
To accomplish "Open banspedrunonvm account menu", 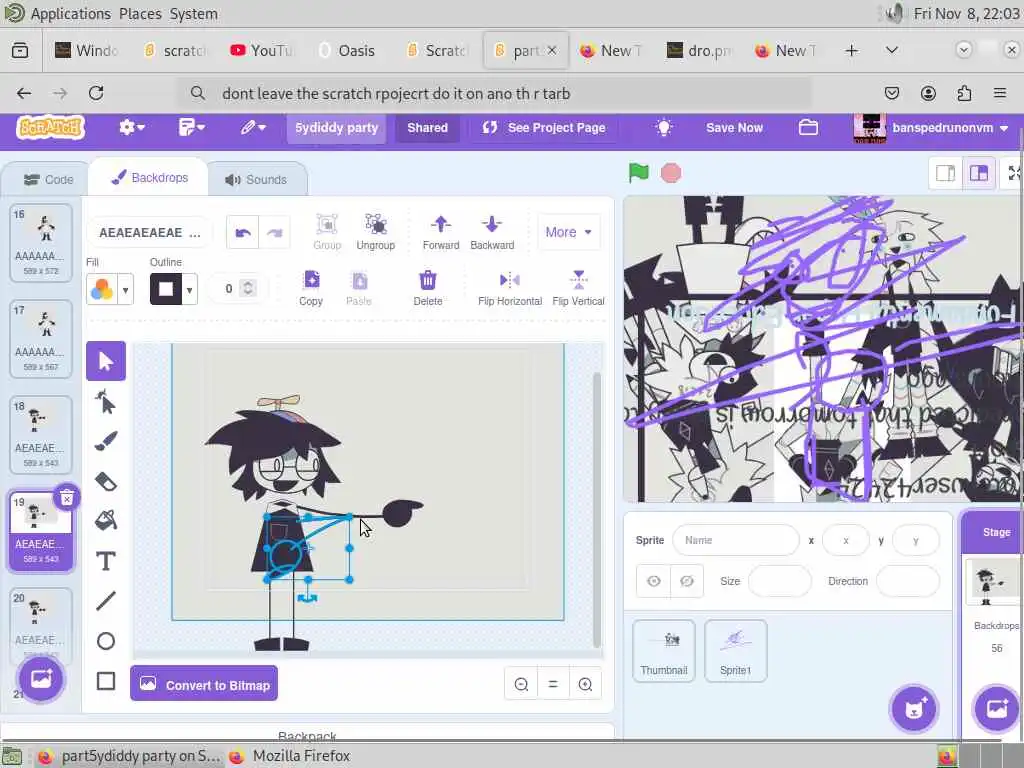I will click(932, 128).
